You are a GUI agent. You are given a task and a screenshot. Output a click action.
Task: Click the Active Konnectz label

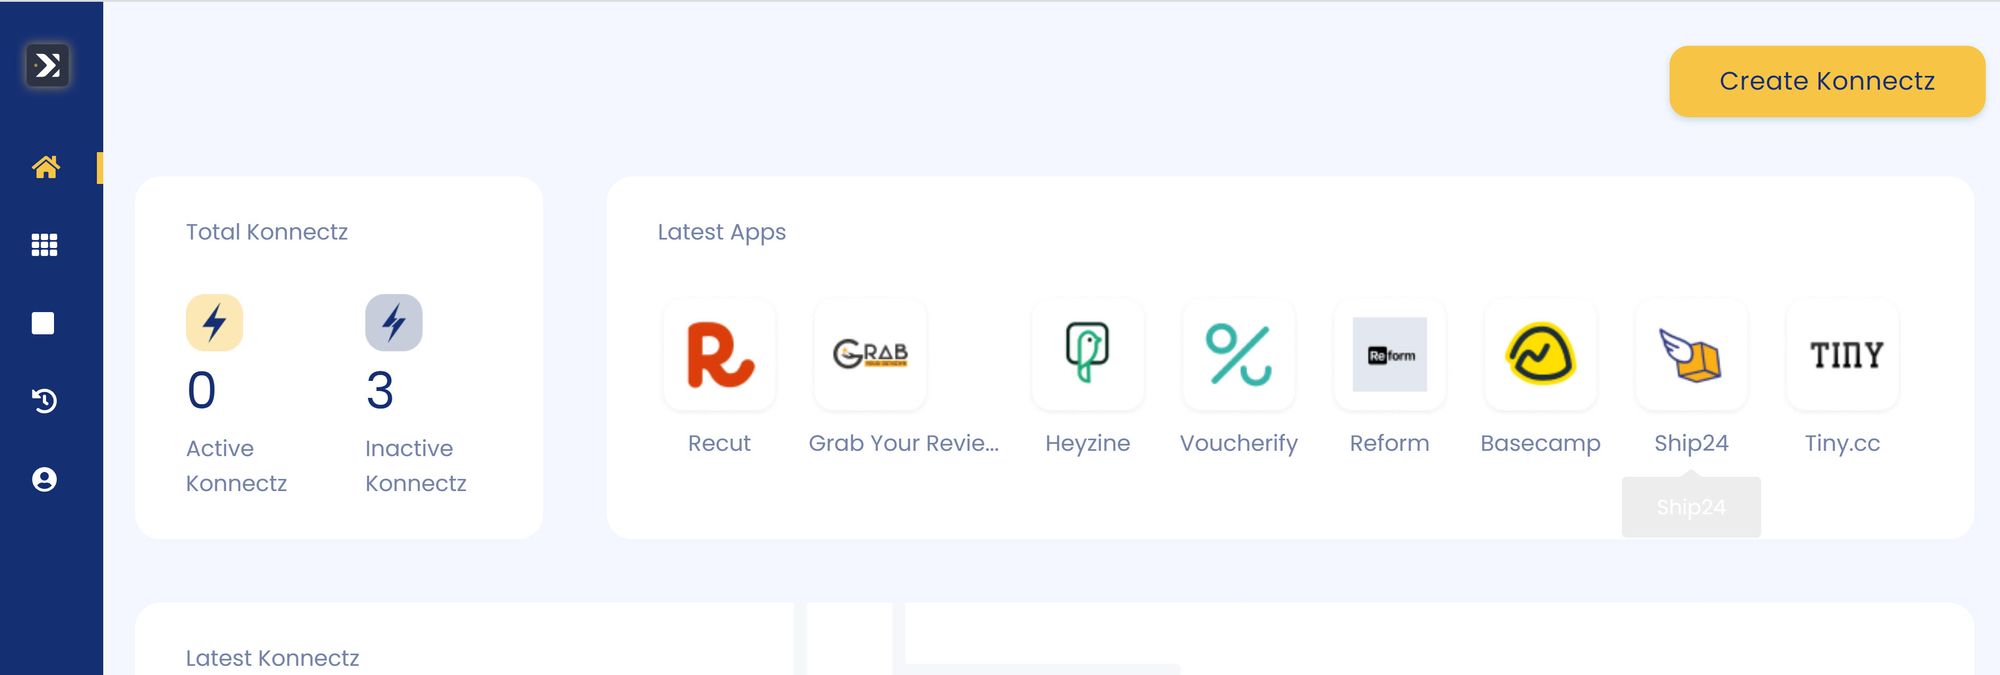point(236,466)
